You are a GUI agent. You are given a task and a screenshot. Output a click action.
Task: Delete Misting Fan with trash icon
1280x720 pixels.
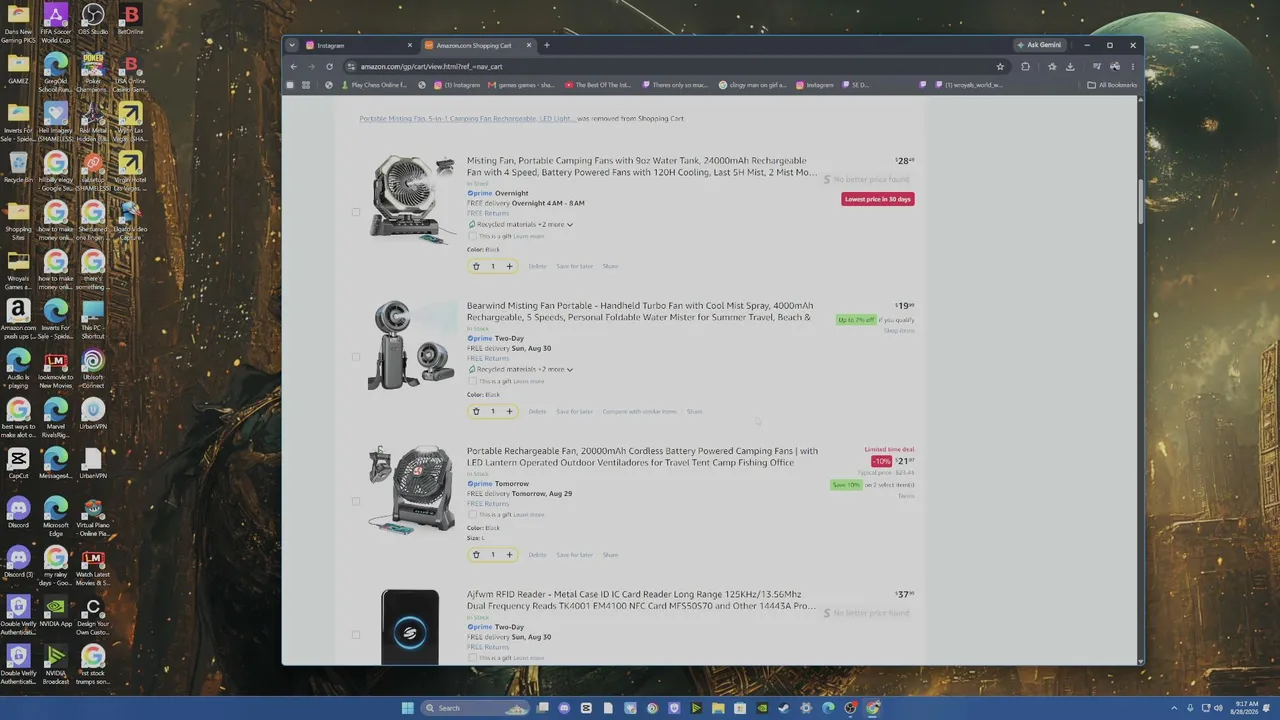[x=476, y=266]
